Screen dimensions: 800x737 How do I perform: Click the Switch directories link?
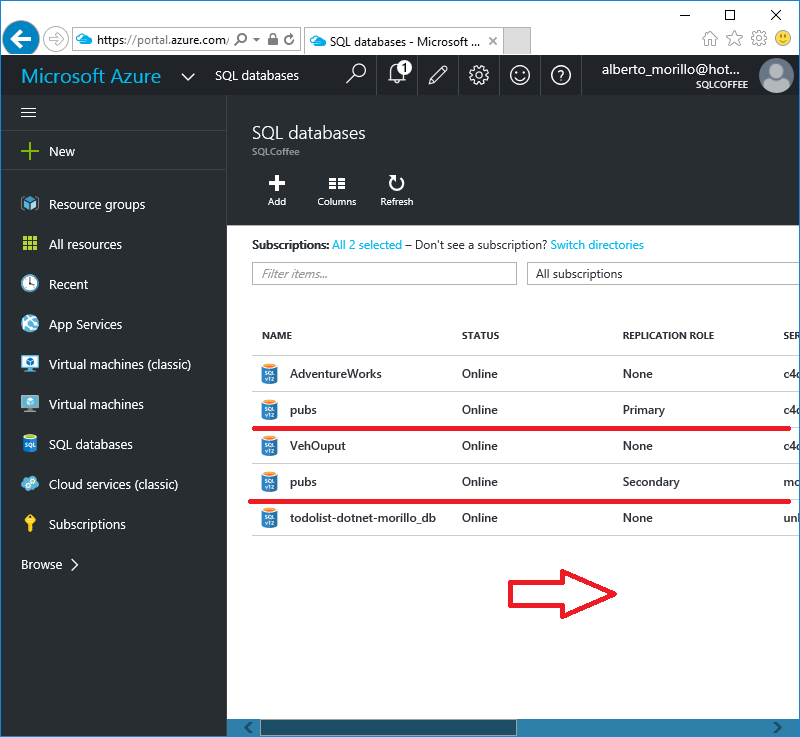pos(597,245)
